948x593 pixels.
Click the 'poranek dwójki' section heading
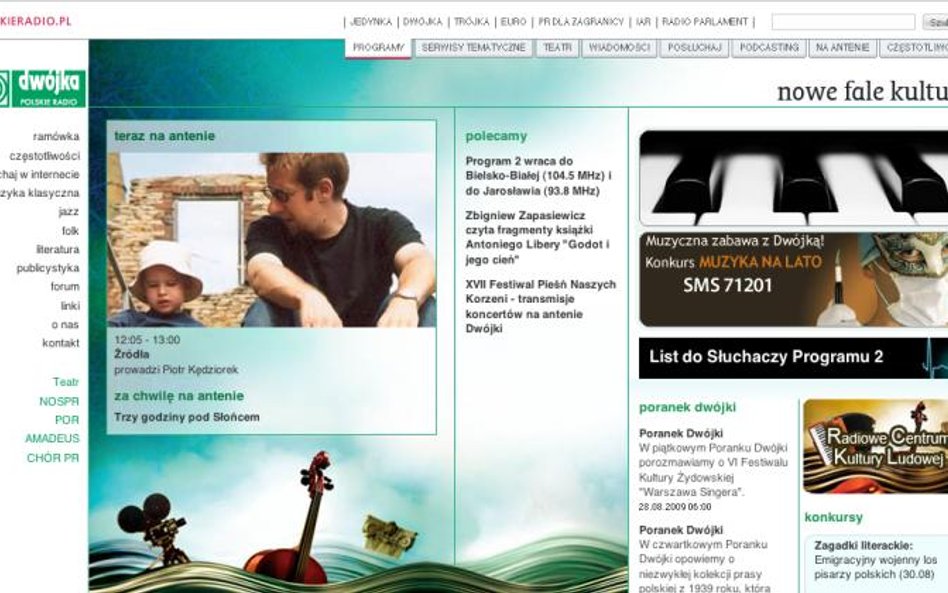(687, 407)
